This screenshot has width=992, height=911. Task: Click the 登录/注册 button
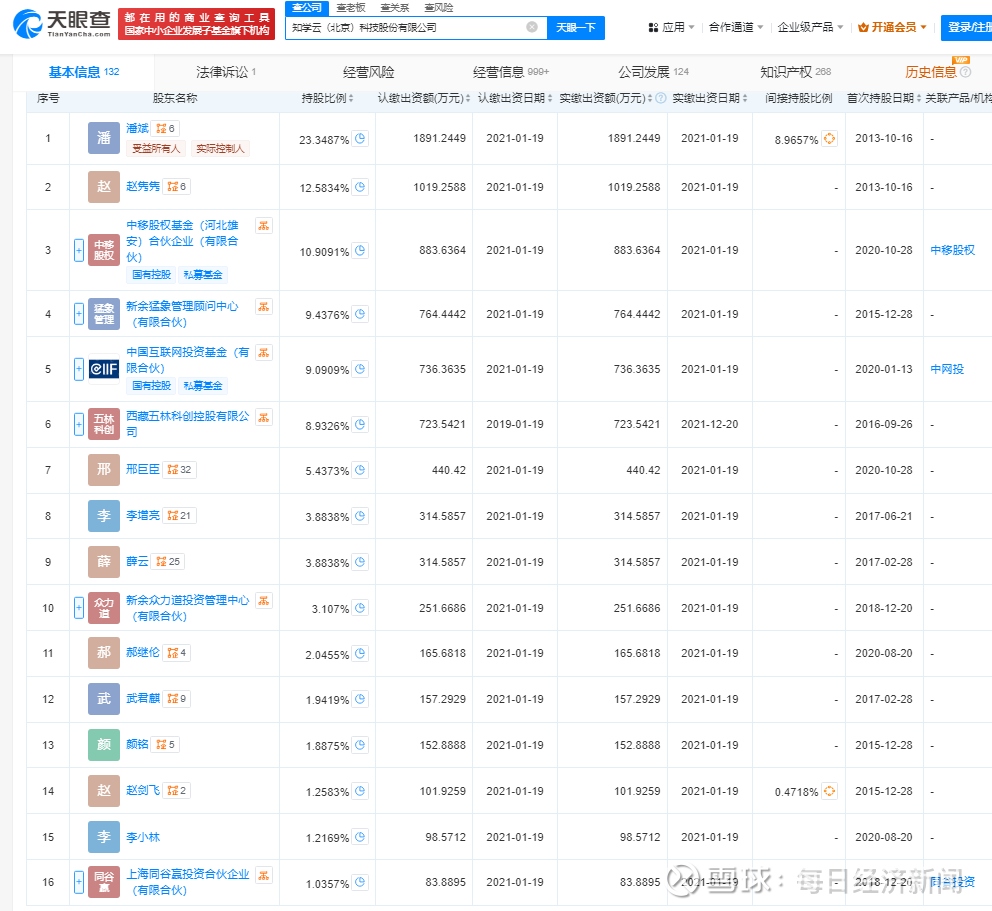[968, 28]
